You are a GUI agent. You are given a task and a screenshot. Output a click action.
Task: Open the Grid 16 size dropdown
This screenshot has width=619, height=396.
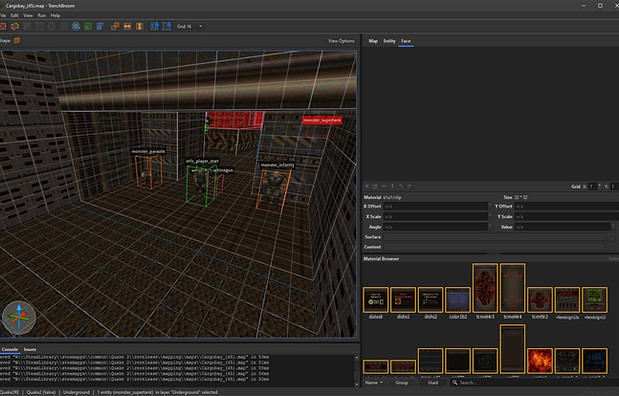point(190,26)
